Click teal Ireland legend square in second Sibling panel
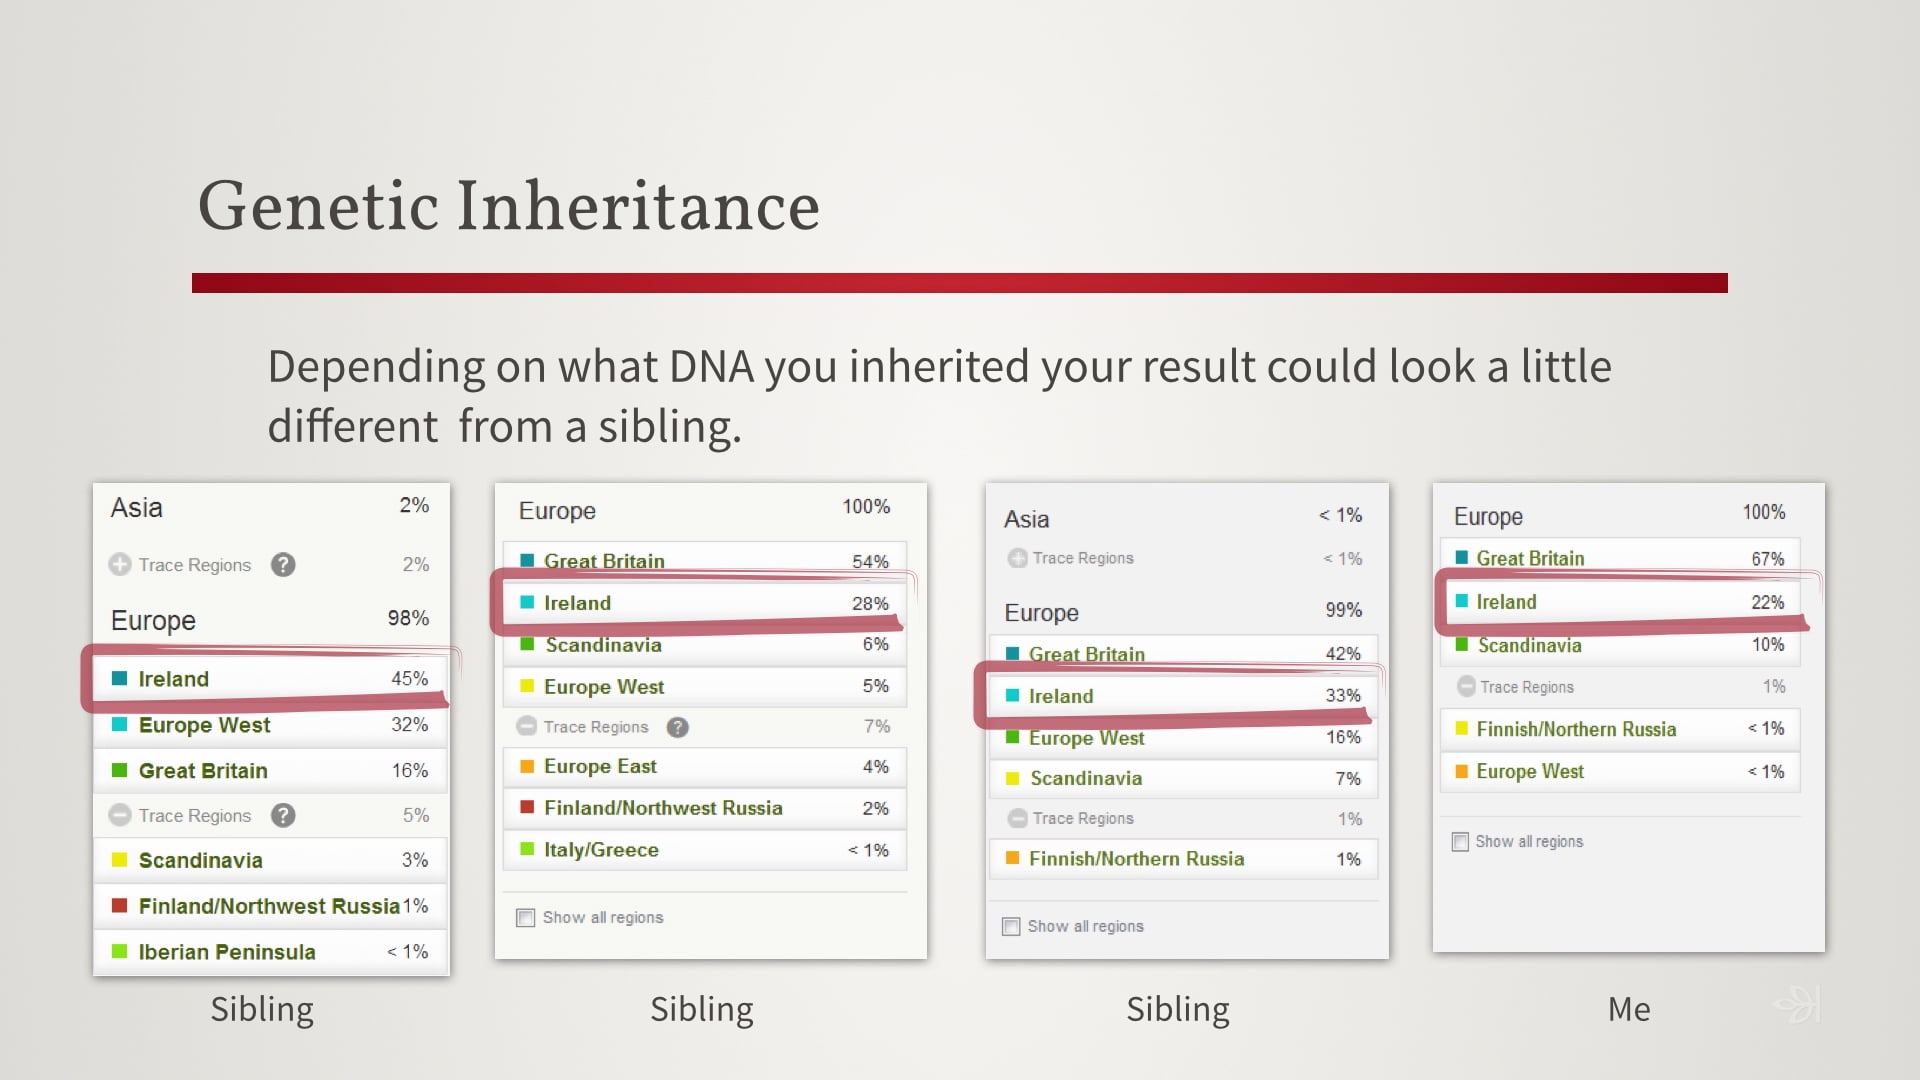Screen dimensions: 1920x1080 (x=527, y=603)
